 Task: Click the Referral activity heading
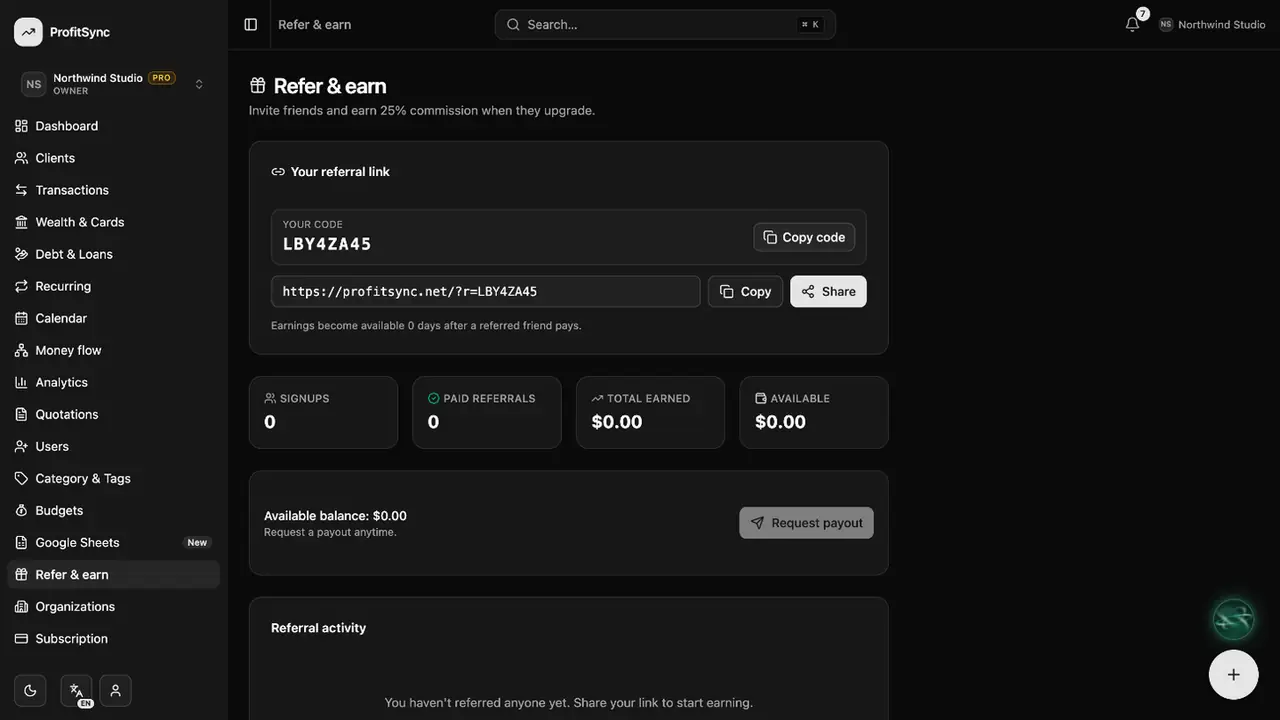319,628
